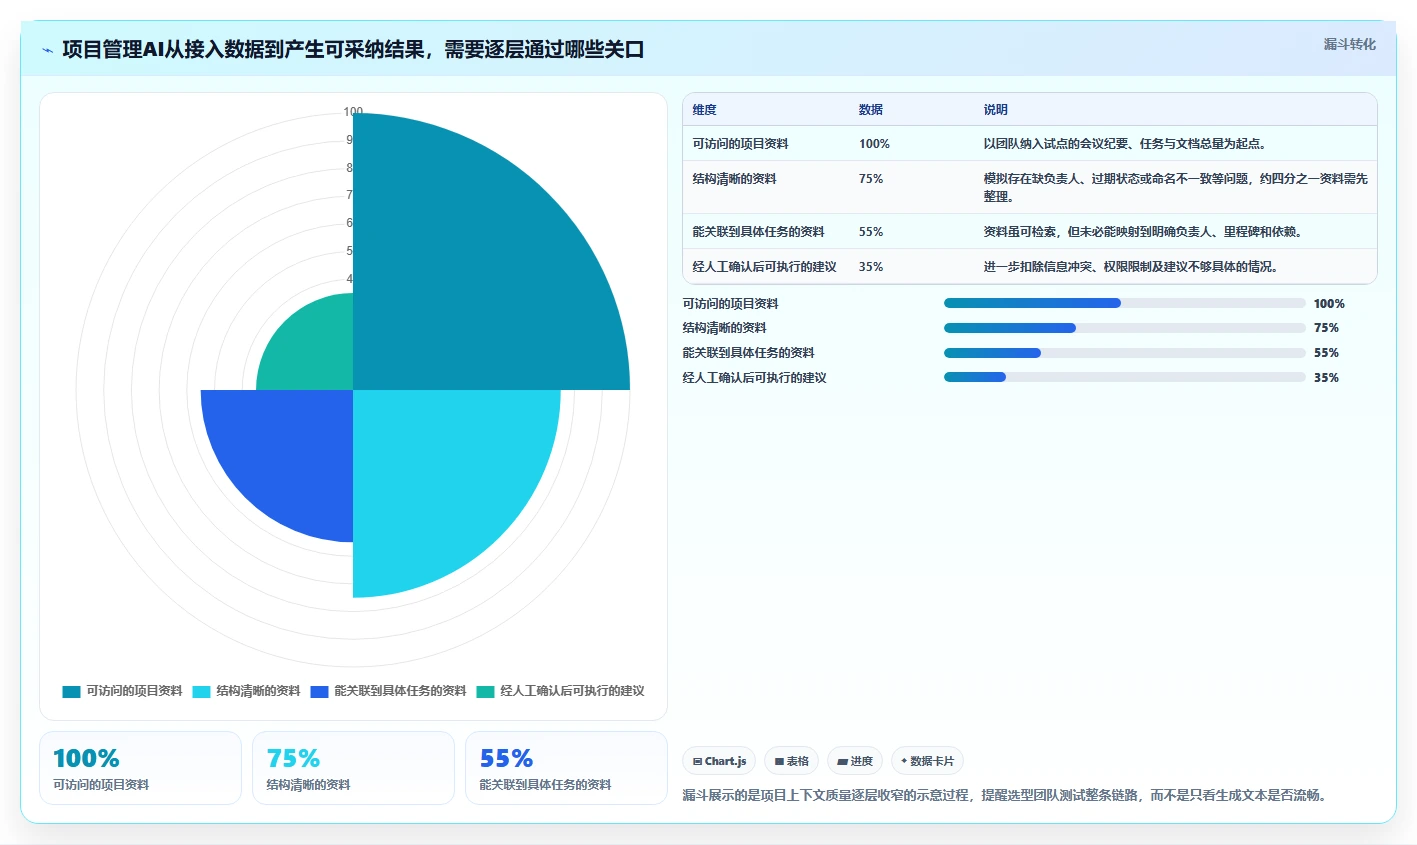
Task: Click the chart title heading text
Action: coord(353,50)
